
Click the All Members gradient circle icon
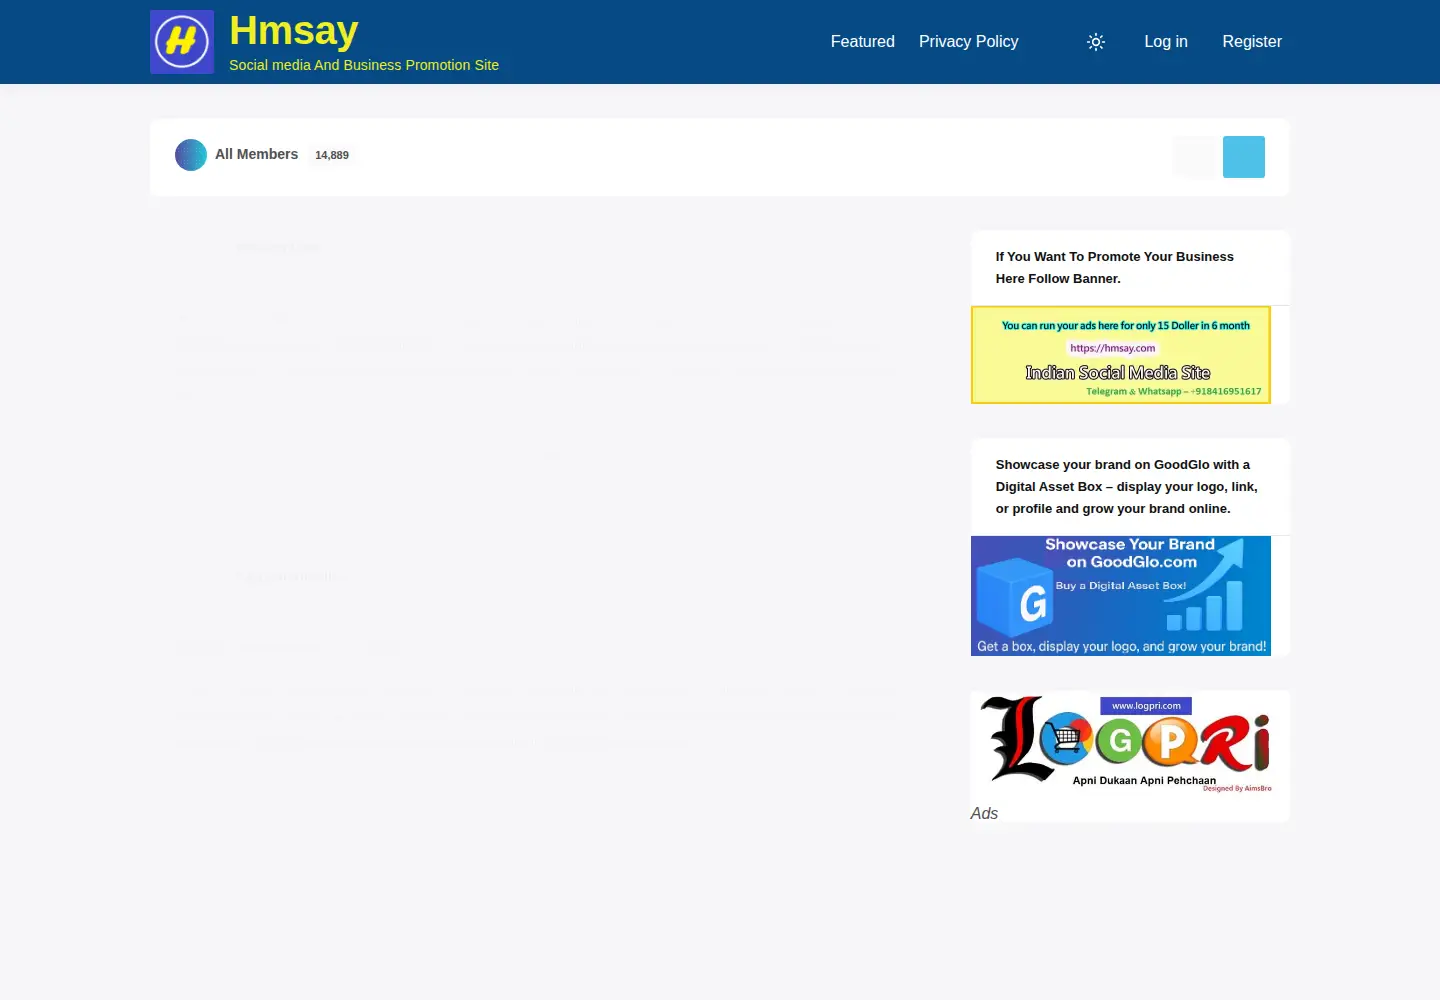point(191,155)
